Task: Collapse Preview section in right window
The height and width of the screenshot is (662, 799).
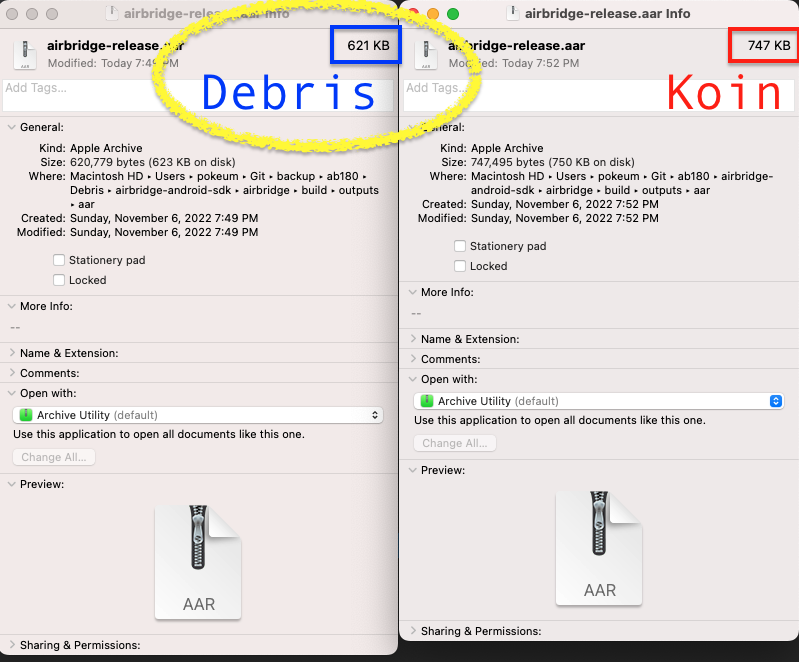Action: [413, 470]
